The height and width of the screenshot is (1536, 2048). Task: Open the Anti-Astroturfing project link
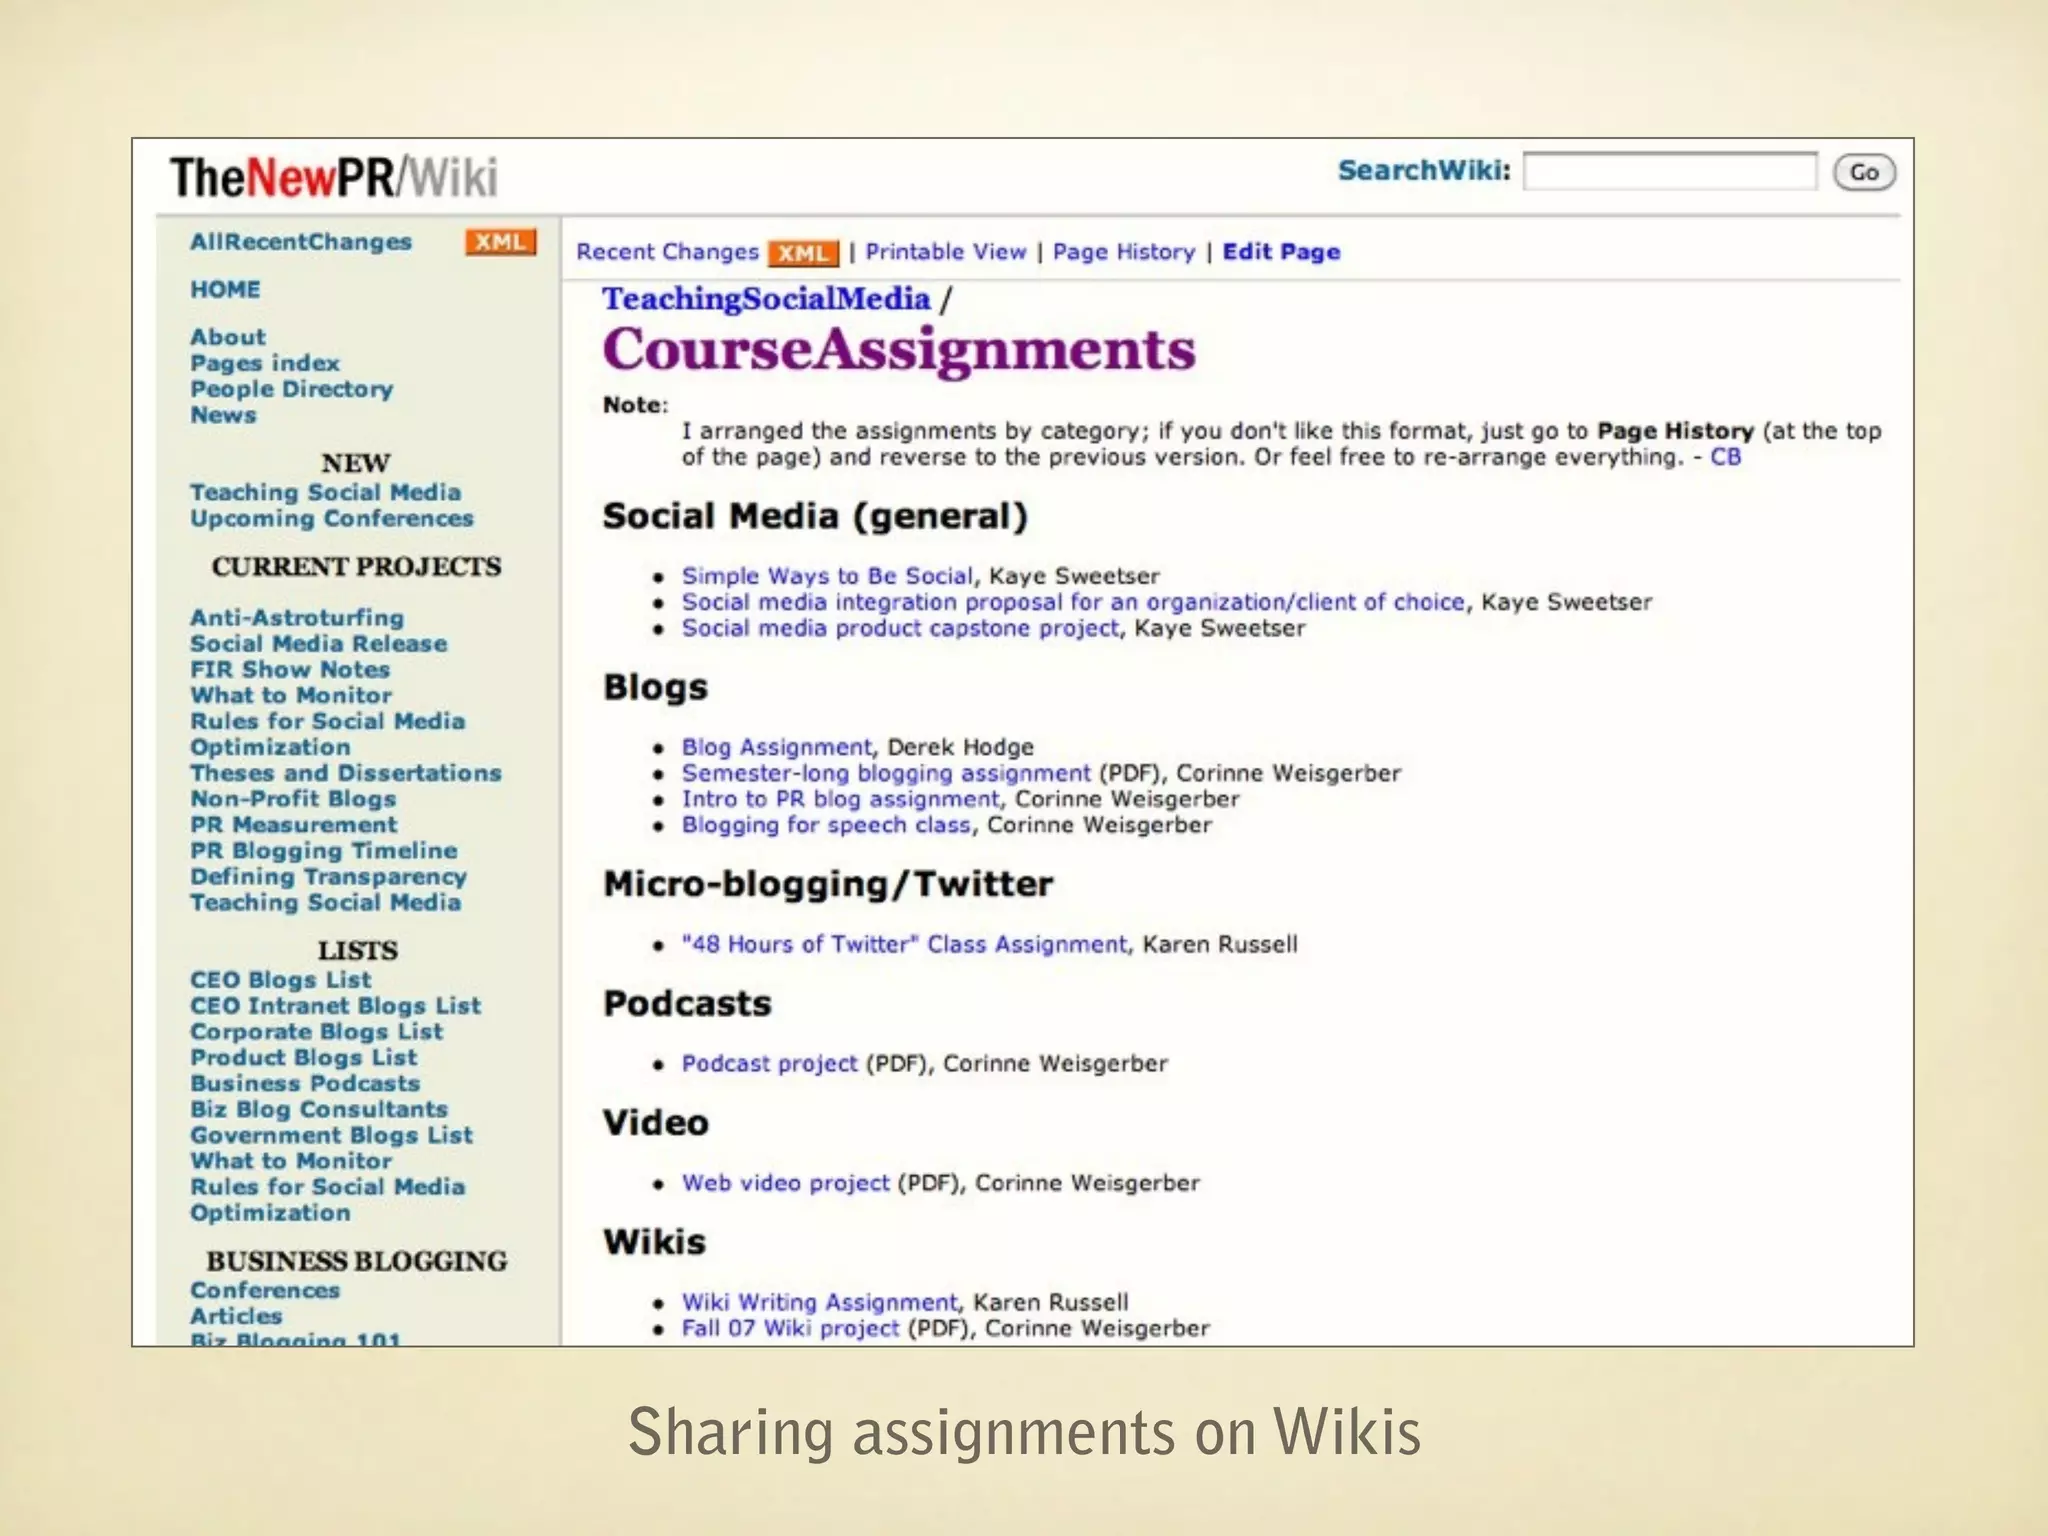tap(297, 618)
